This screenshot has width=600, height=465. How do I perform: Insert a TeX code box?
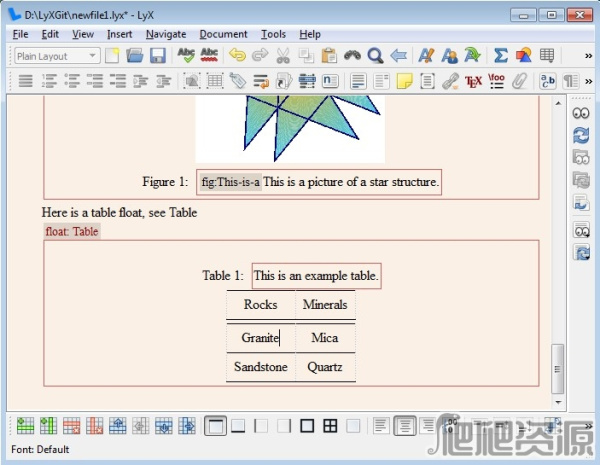coord(474,82)
